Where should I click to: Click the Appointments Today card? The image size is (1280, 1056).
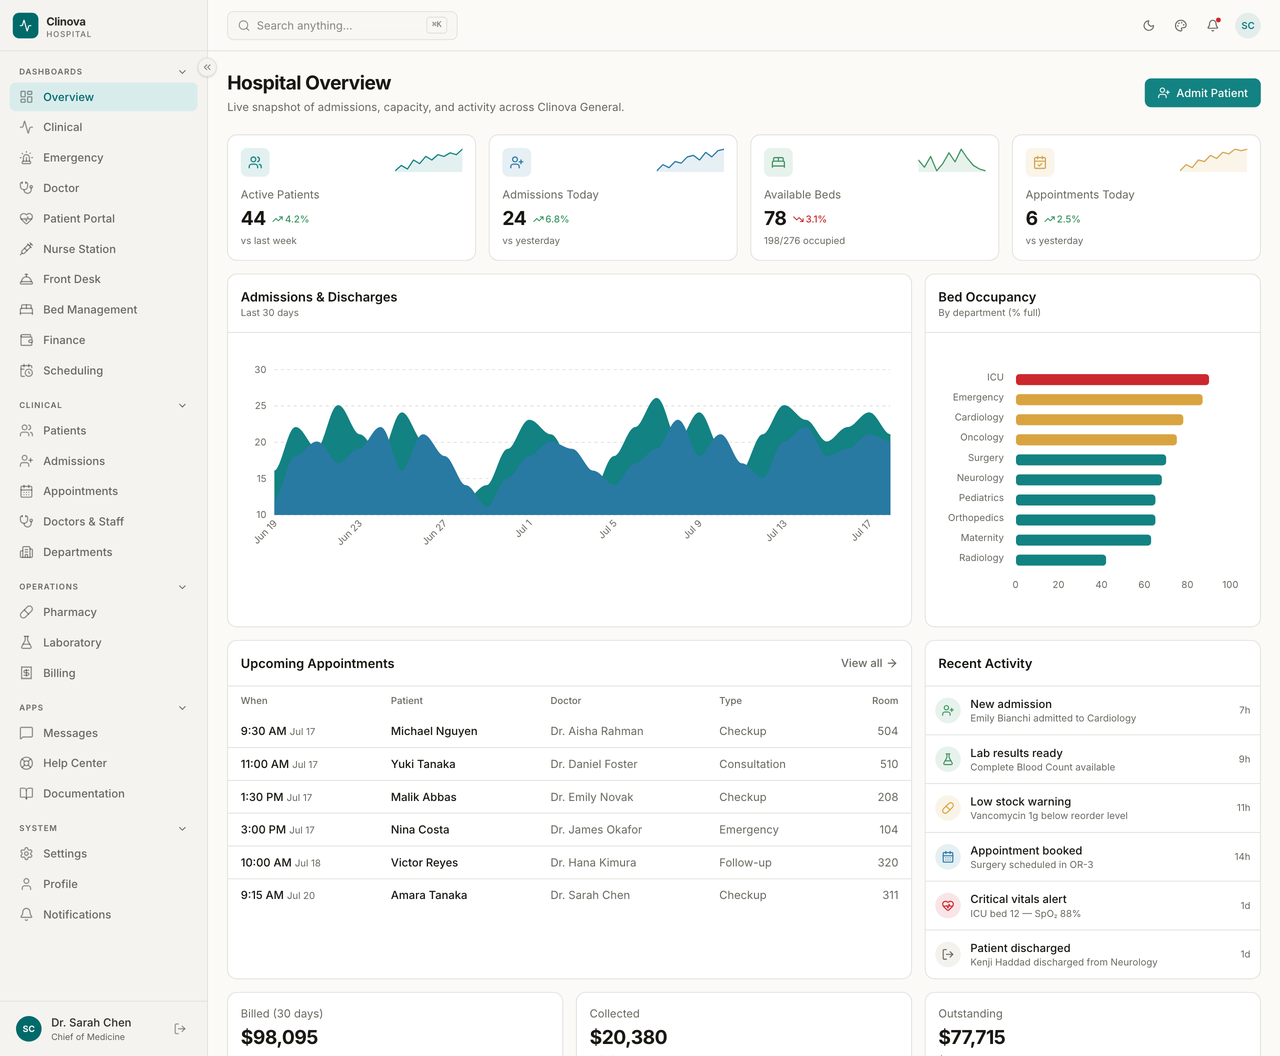[x=1136, y=198]
